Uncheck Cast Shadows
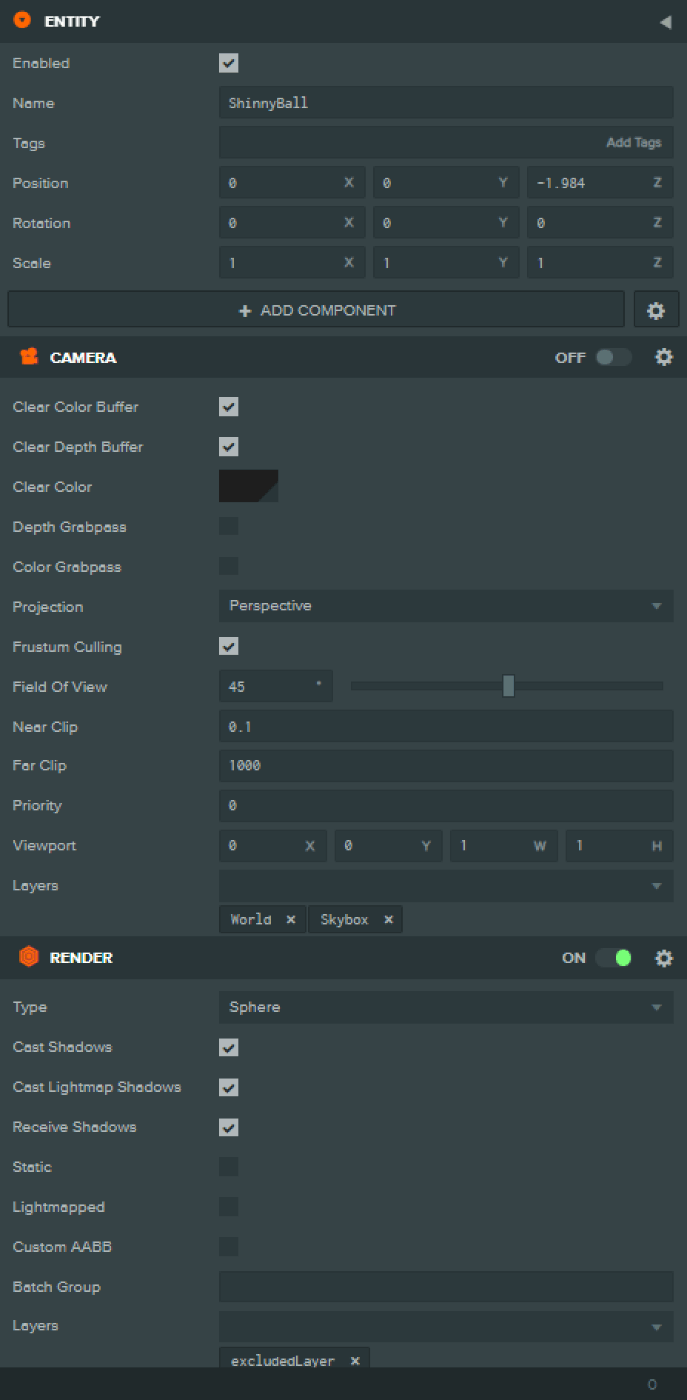 pyautogui.click(x=229, y=1047)
